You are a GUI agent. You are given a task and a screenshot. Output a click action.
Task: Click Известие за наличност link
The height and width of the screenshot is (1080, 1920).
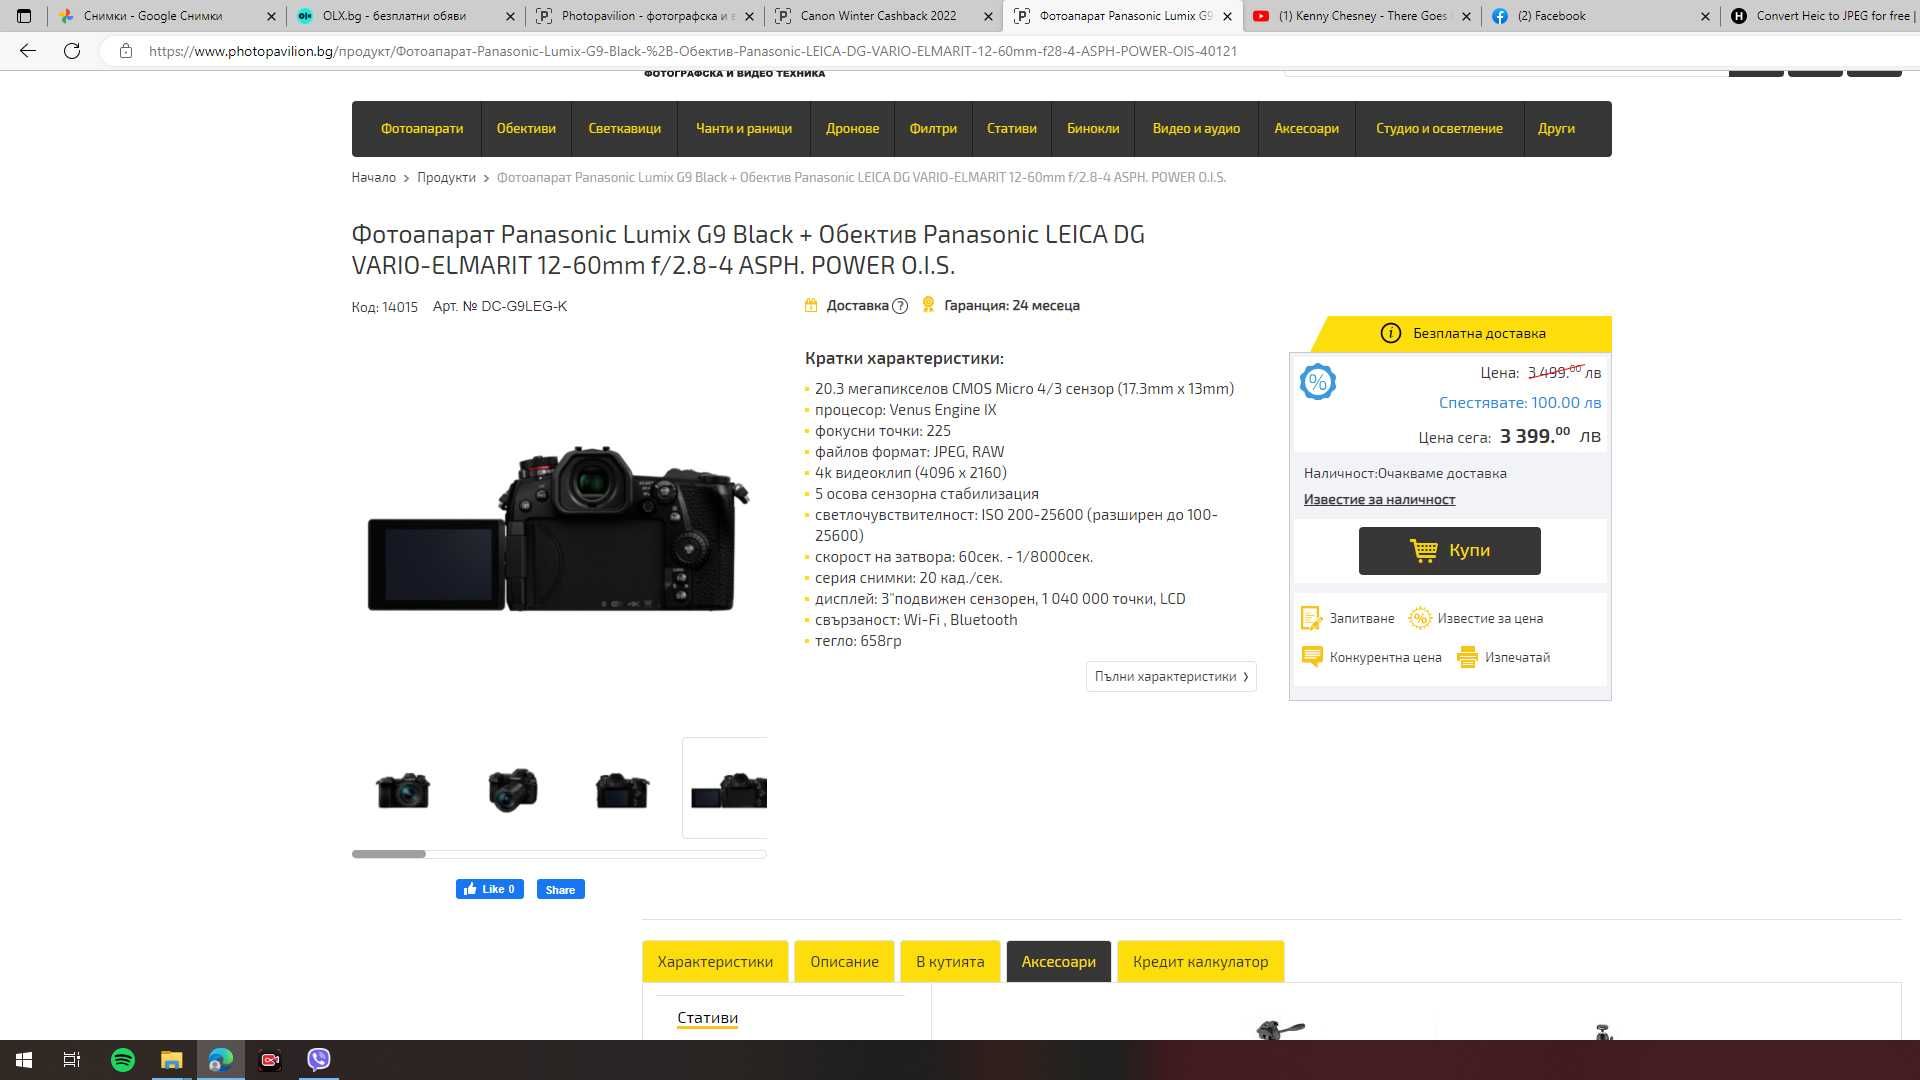point(1379,499)
